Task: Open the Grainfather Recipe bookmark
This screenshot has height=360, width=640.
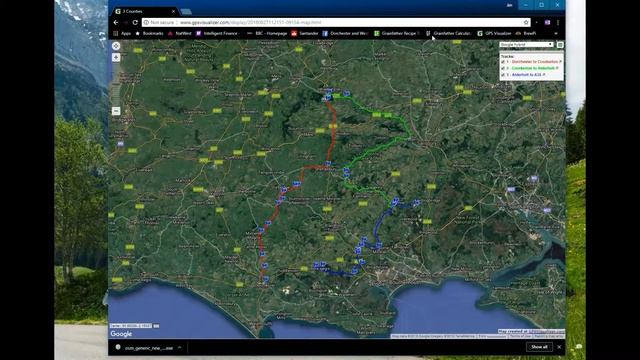Action: point(396,33)
